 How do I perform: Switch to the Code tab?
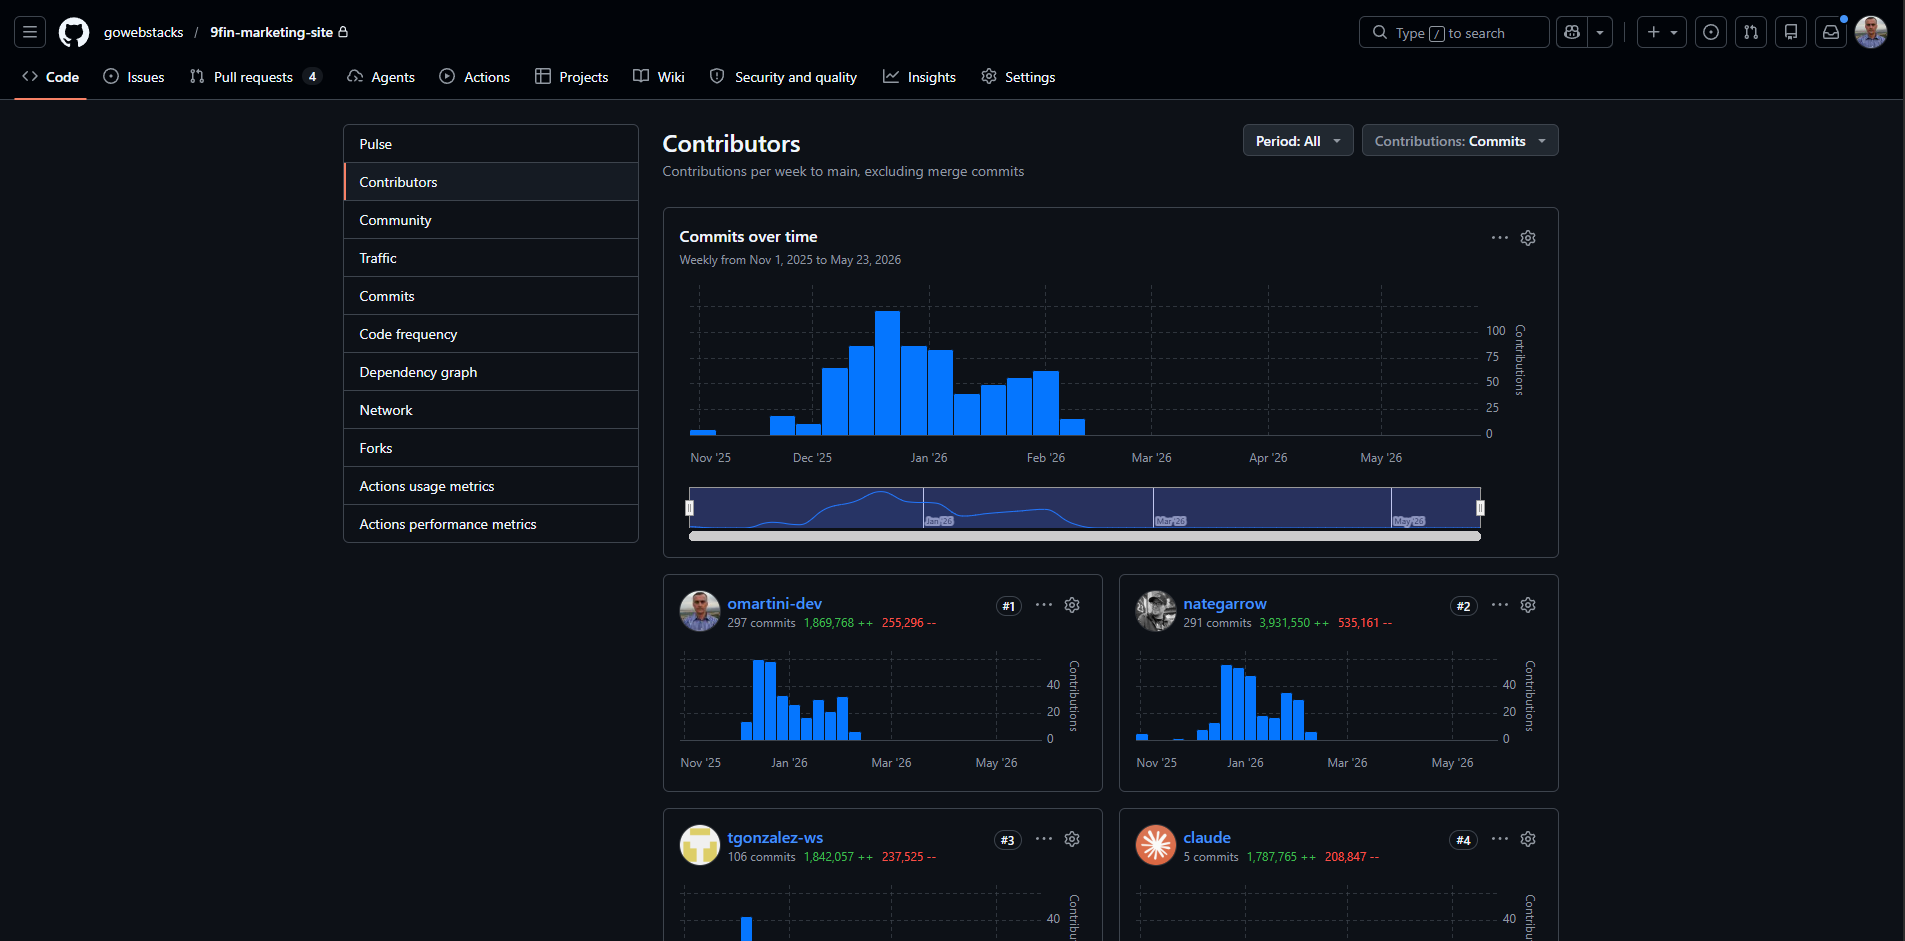coord(50,77)
